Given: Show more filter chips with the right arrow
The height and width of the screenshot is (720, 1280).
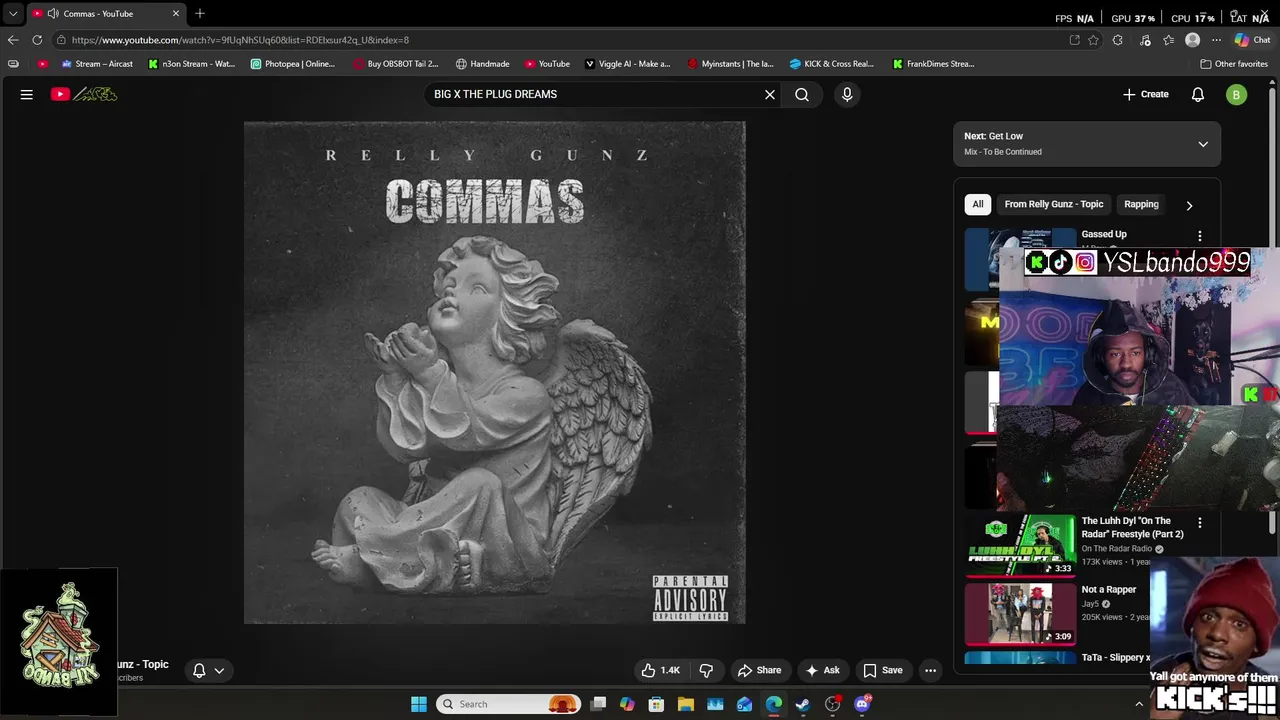Looking at the screenshot, I should [x=1189, y=205].
